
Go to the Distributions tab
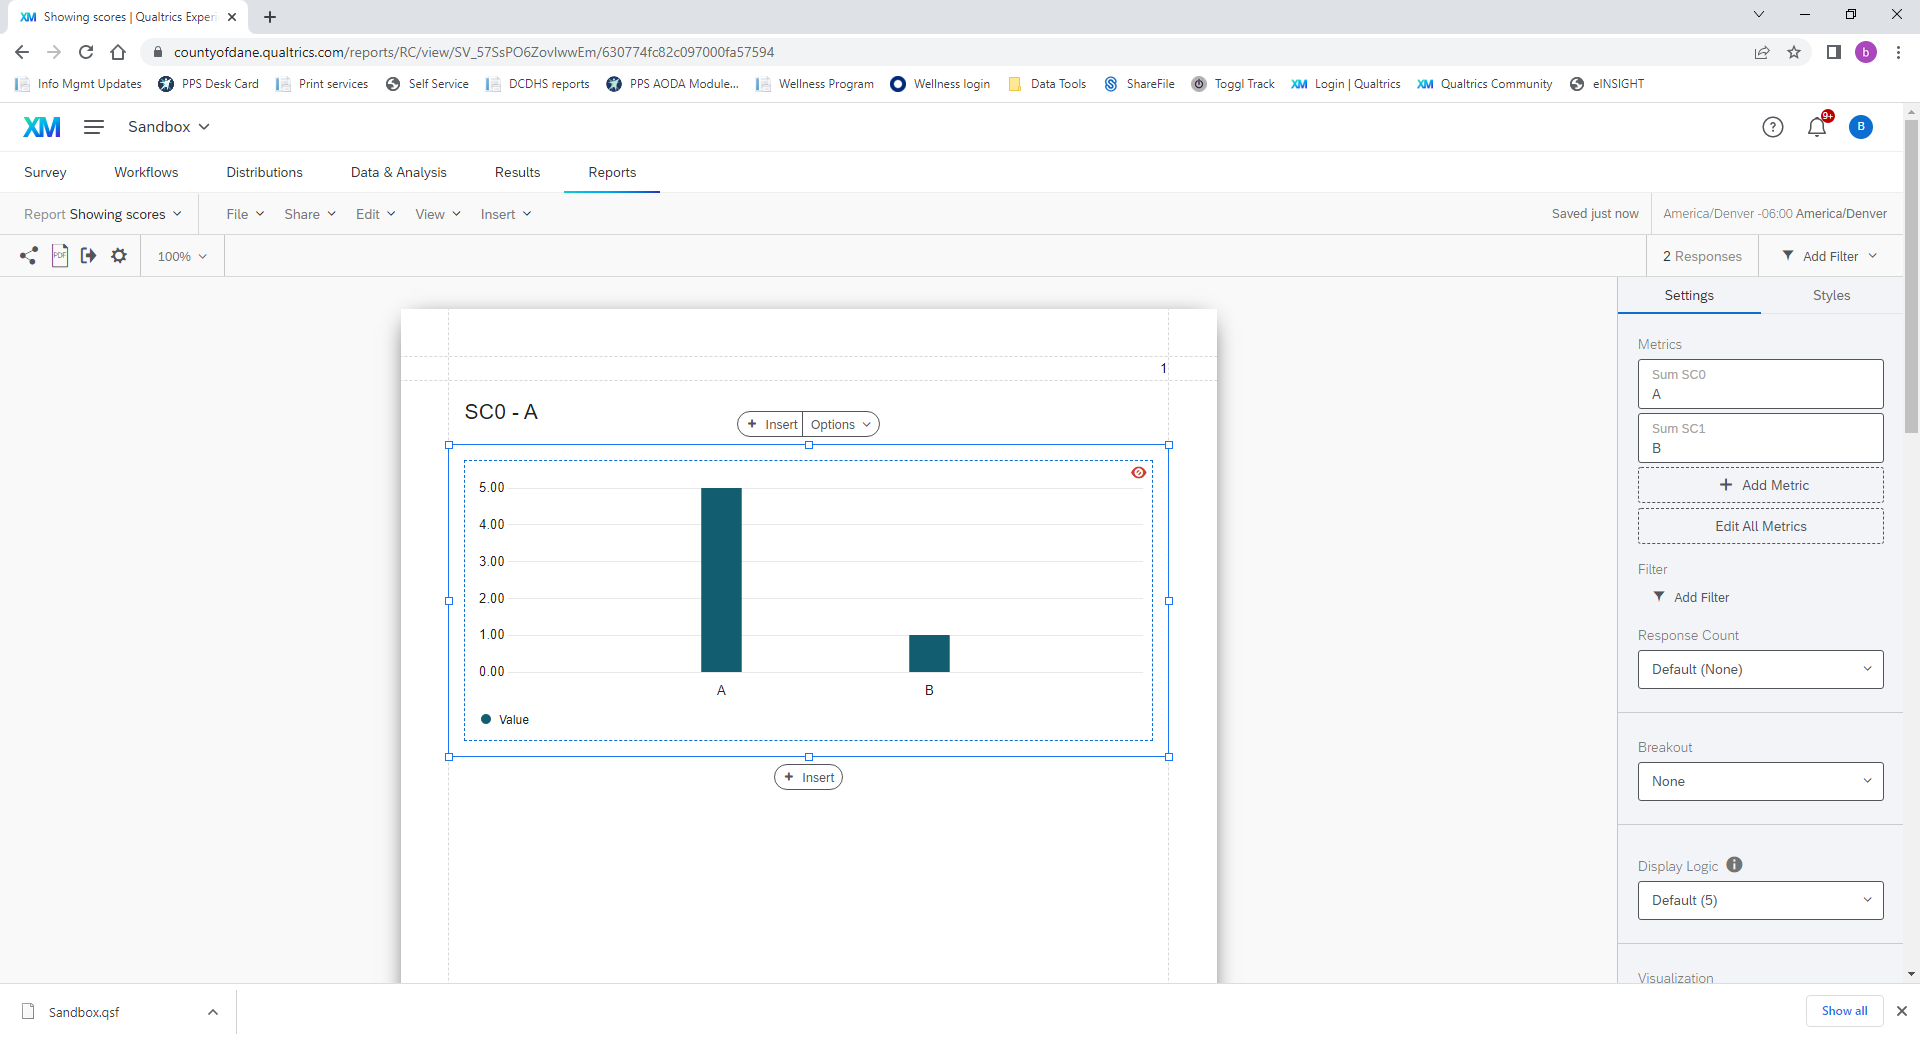(264, 172)
